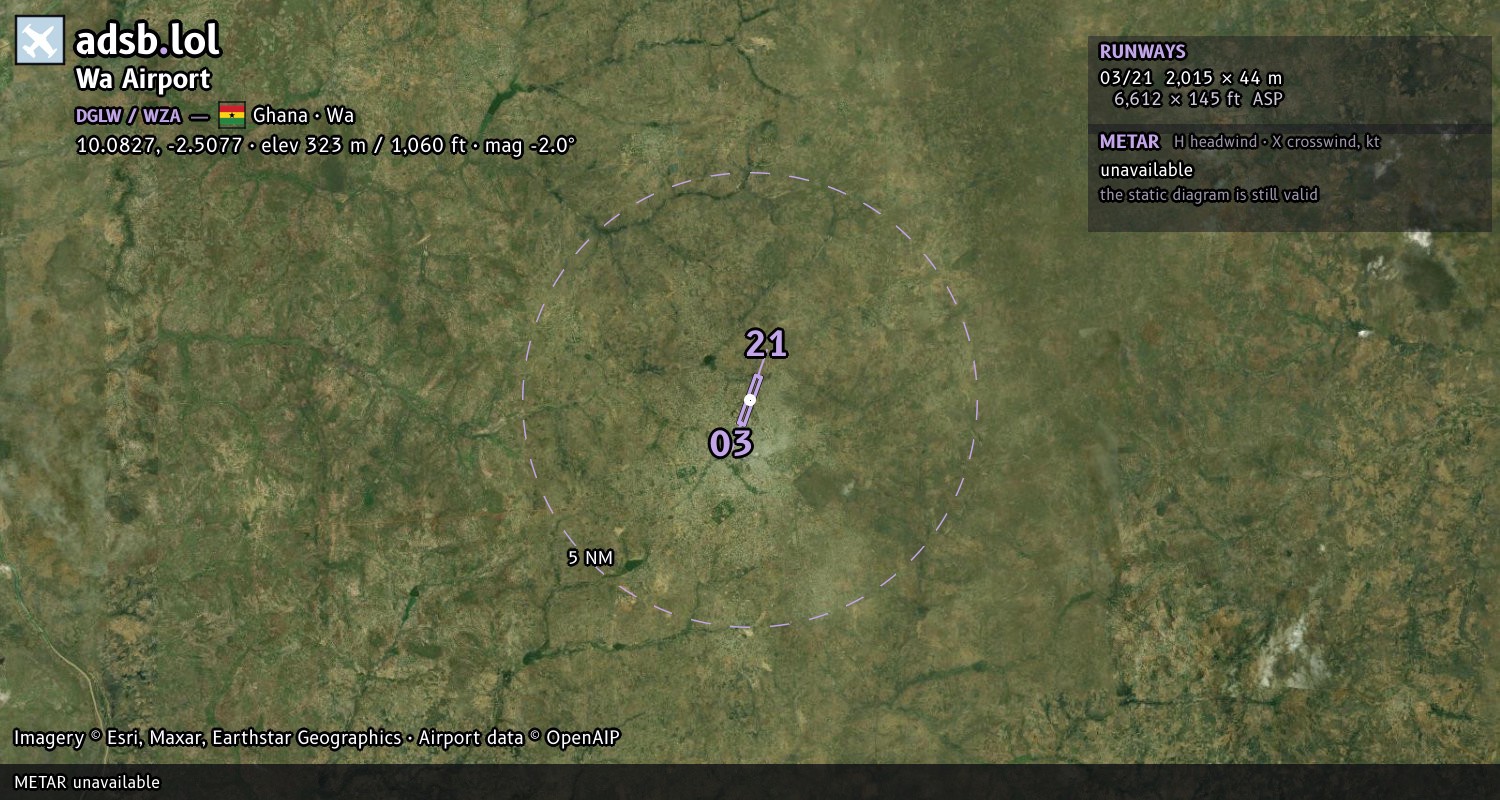Click the 5 NM range ring label
Viewport: 1500px width, 800px height.
pos(590,558)
